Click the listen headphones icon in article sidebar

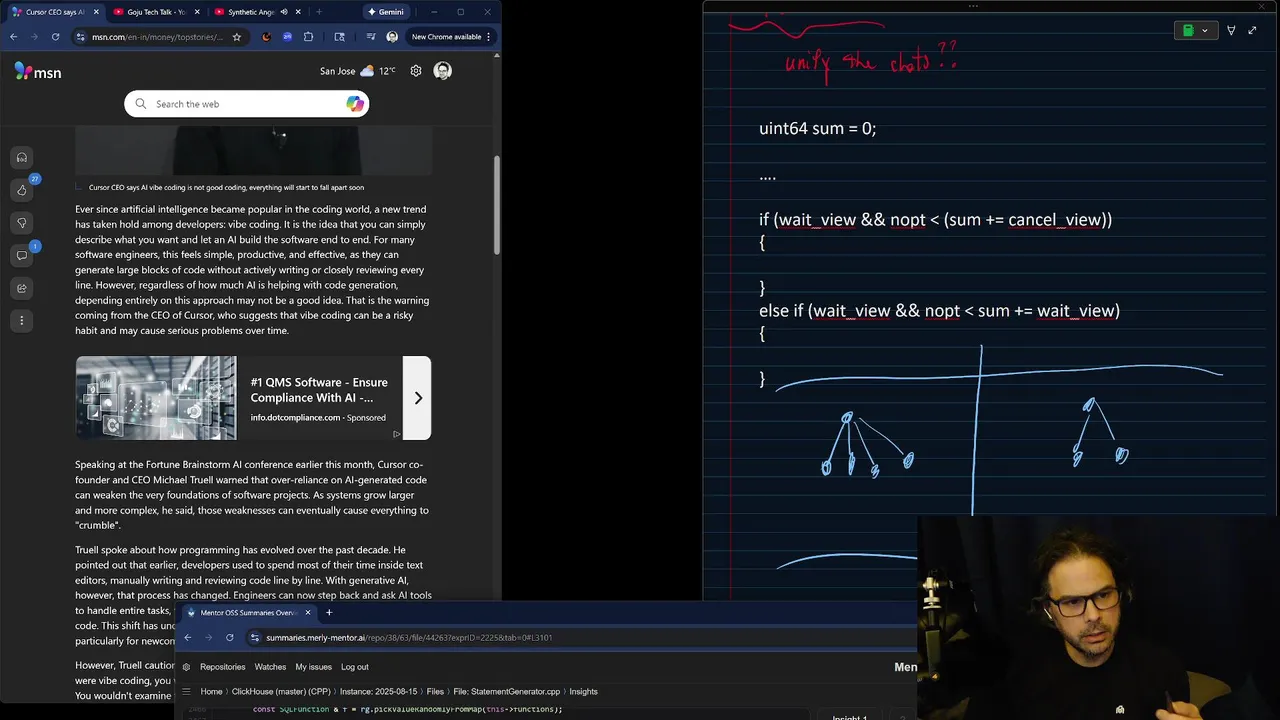coord(21,157)
